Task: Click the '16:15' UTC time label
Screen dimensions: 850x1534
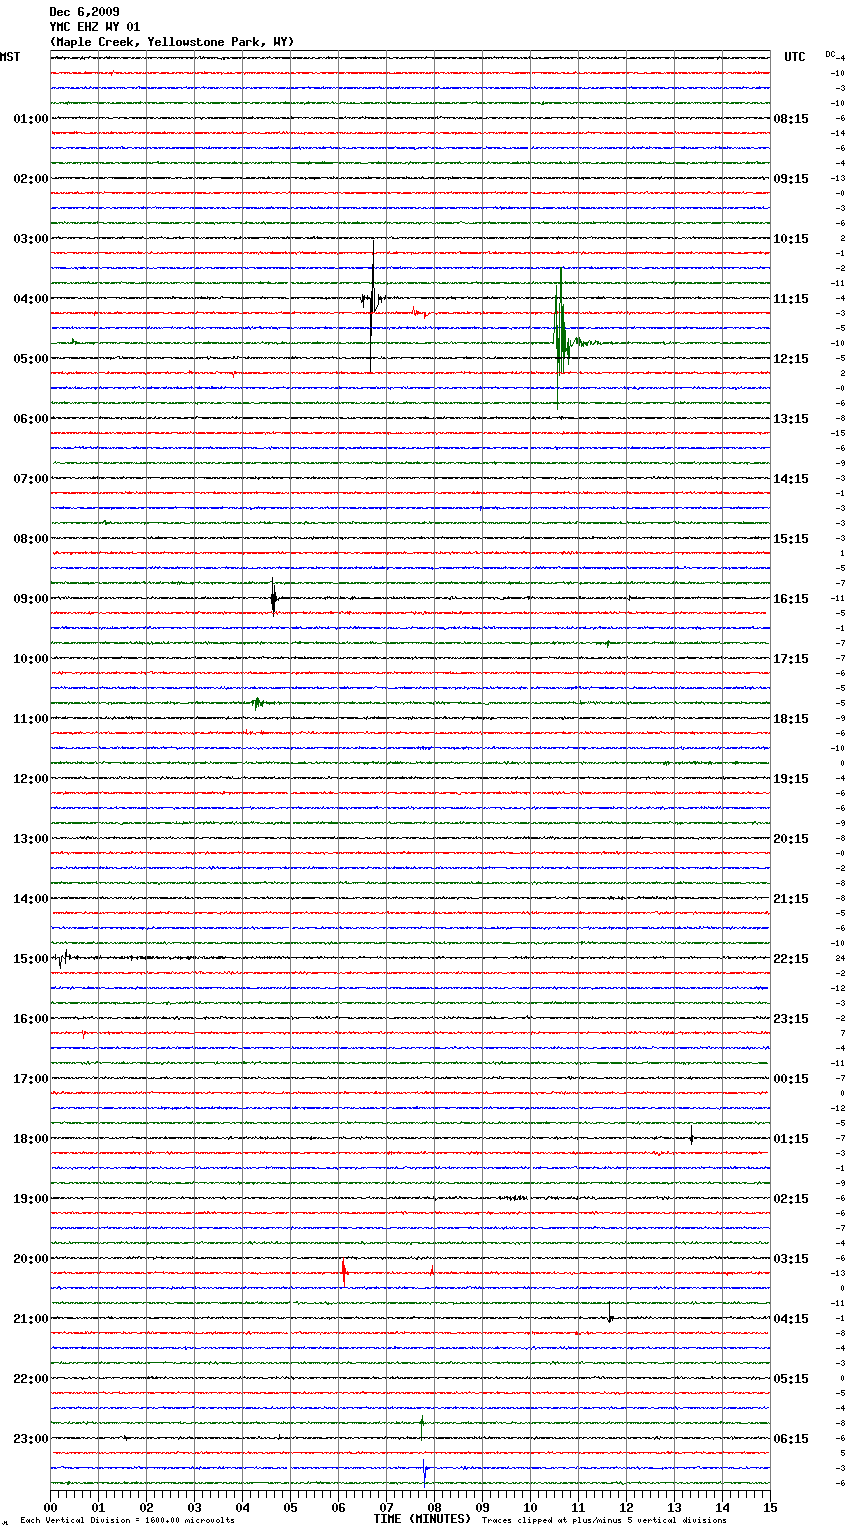Action: [791, 599]
